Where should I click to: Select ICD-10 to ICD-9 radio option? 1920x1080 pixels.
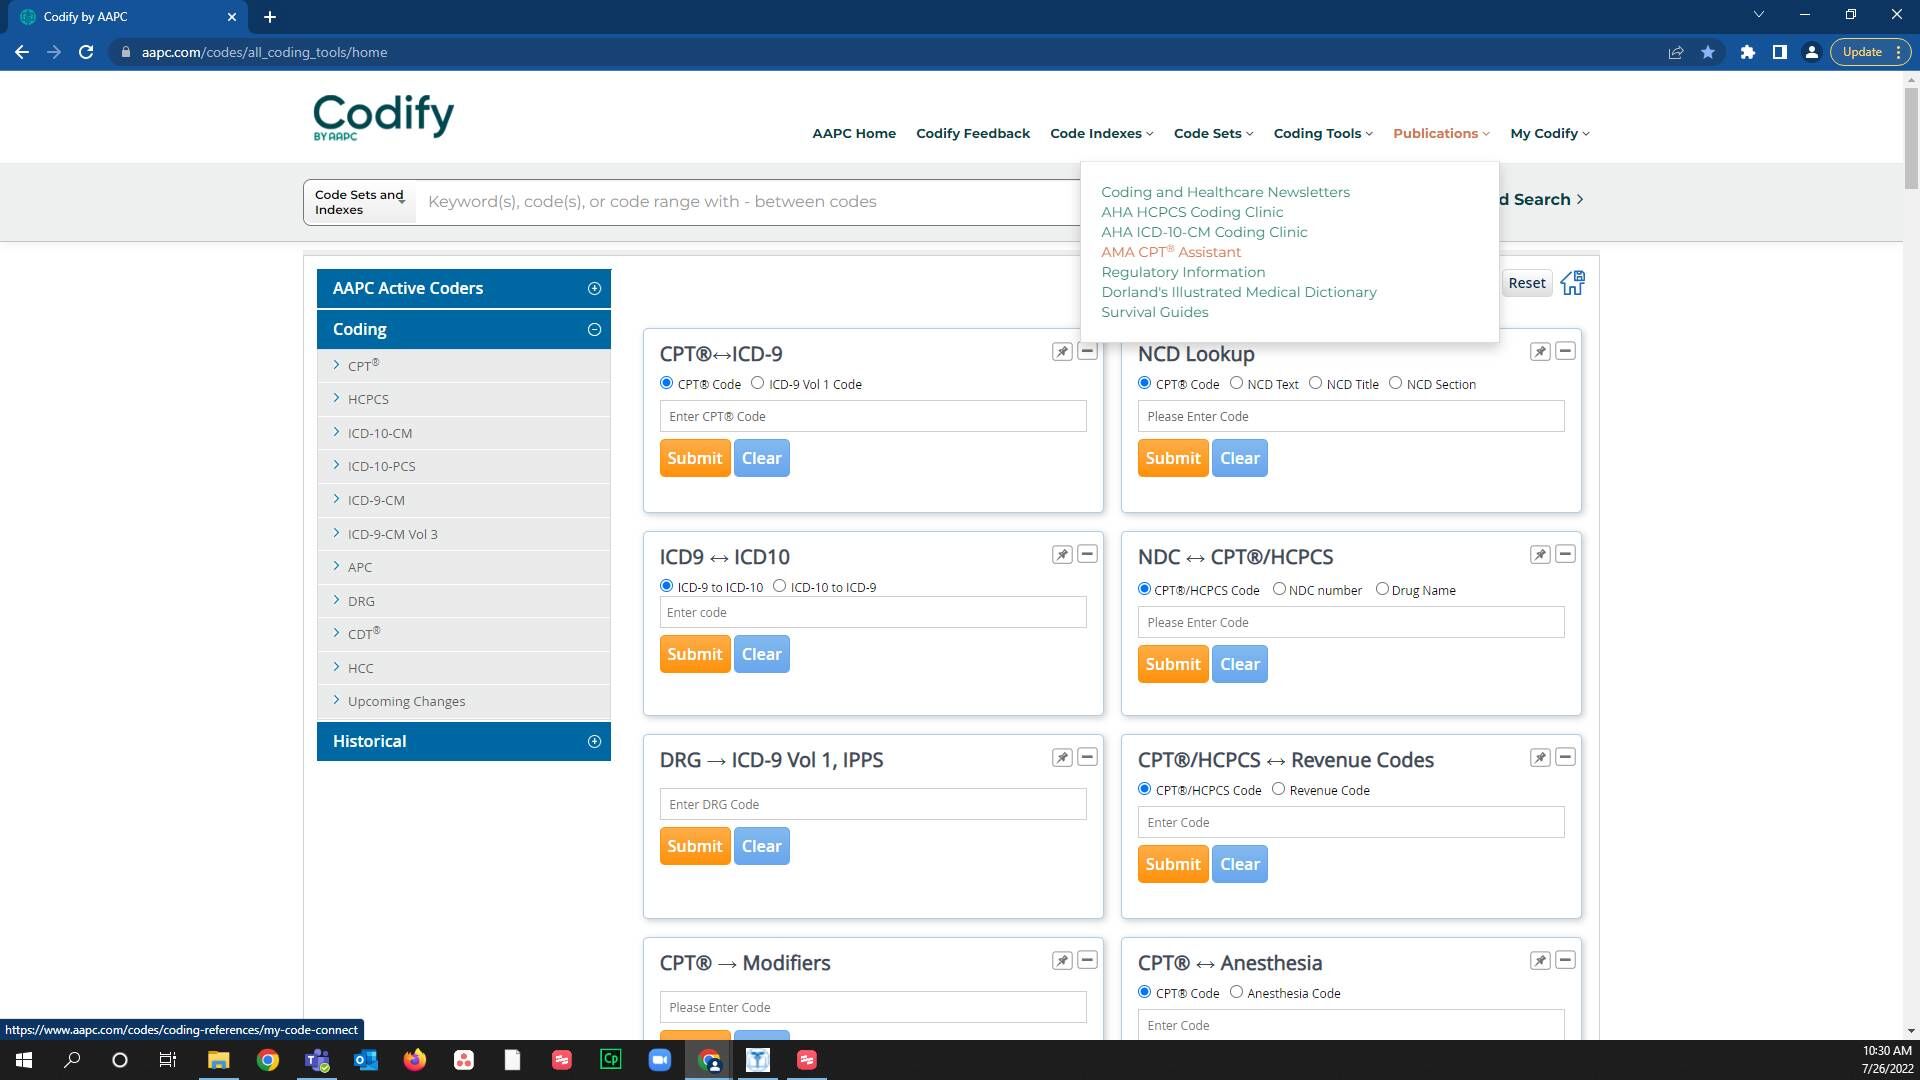tap(780, 586)
